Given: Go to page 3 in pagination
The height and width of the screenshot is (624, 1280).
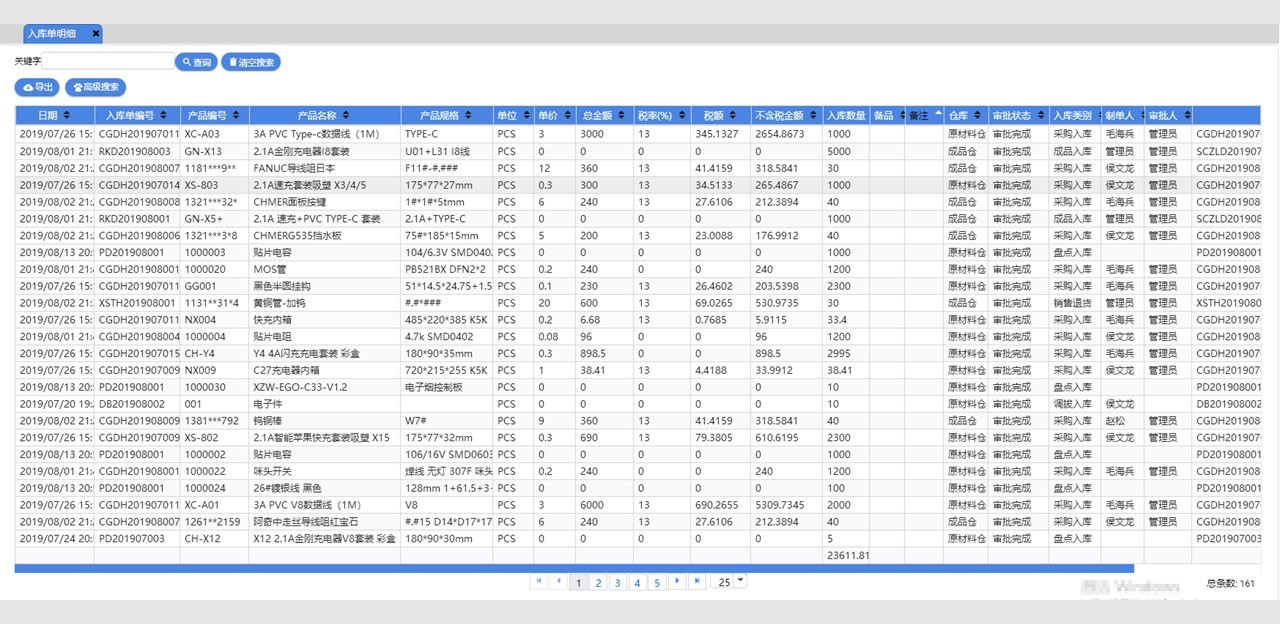Looking at the screenshot, I should coord(617,582).
